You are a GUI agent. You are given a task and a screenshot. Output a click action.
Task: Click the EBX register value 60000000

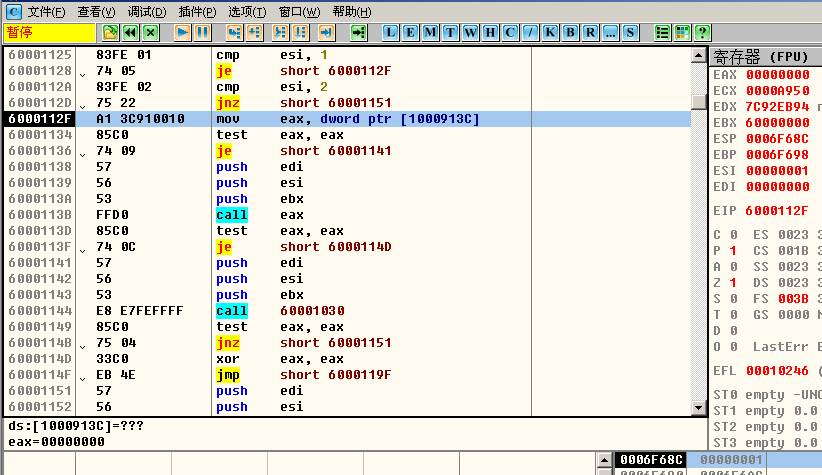tap(778, 123)
